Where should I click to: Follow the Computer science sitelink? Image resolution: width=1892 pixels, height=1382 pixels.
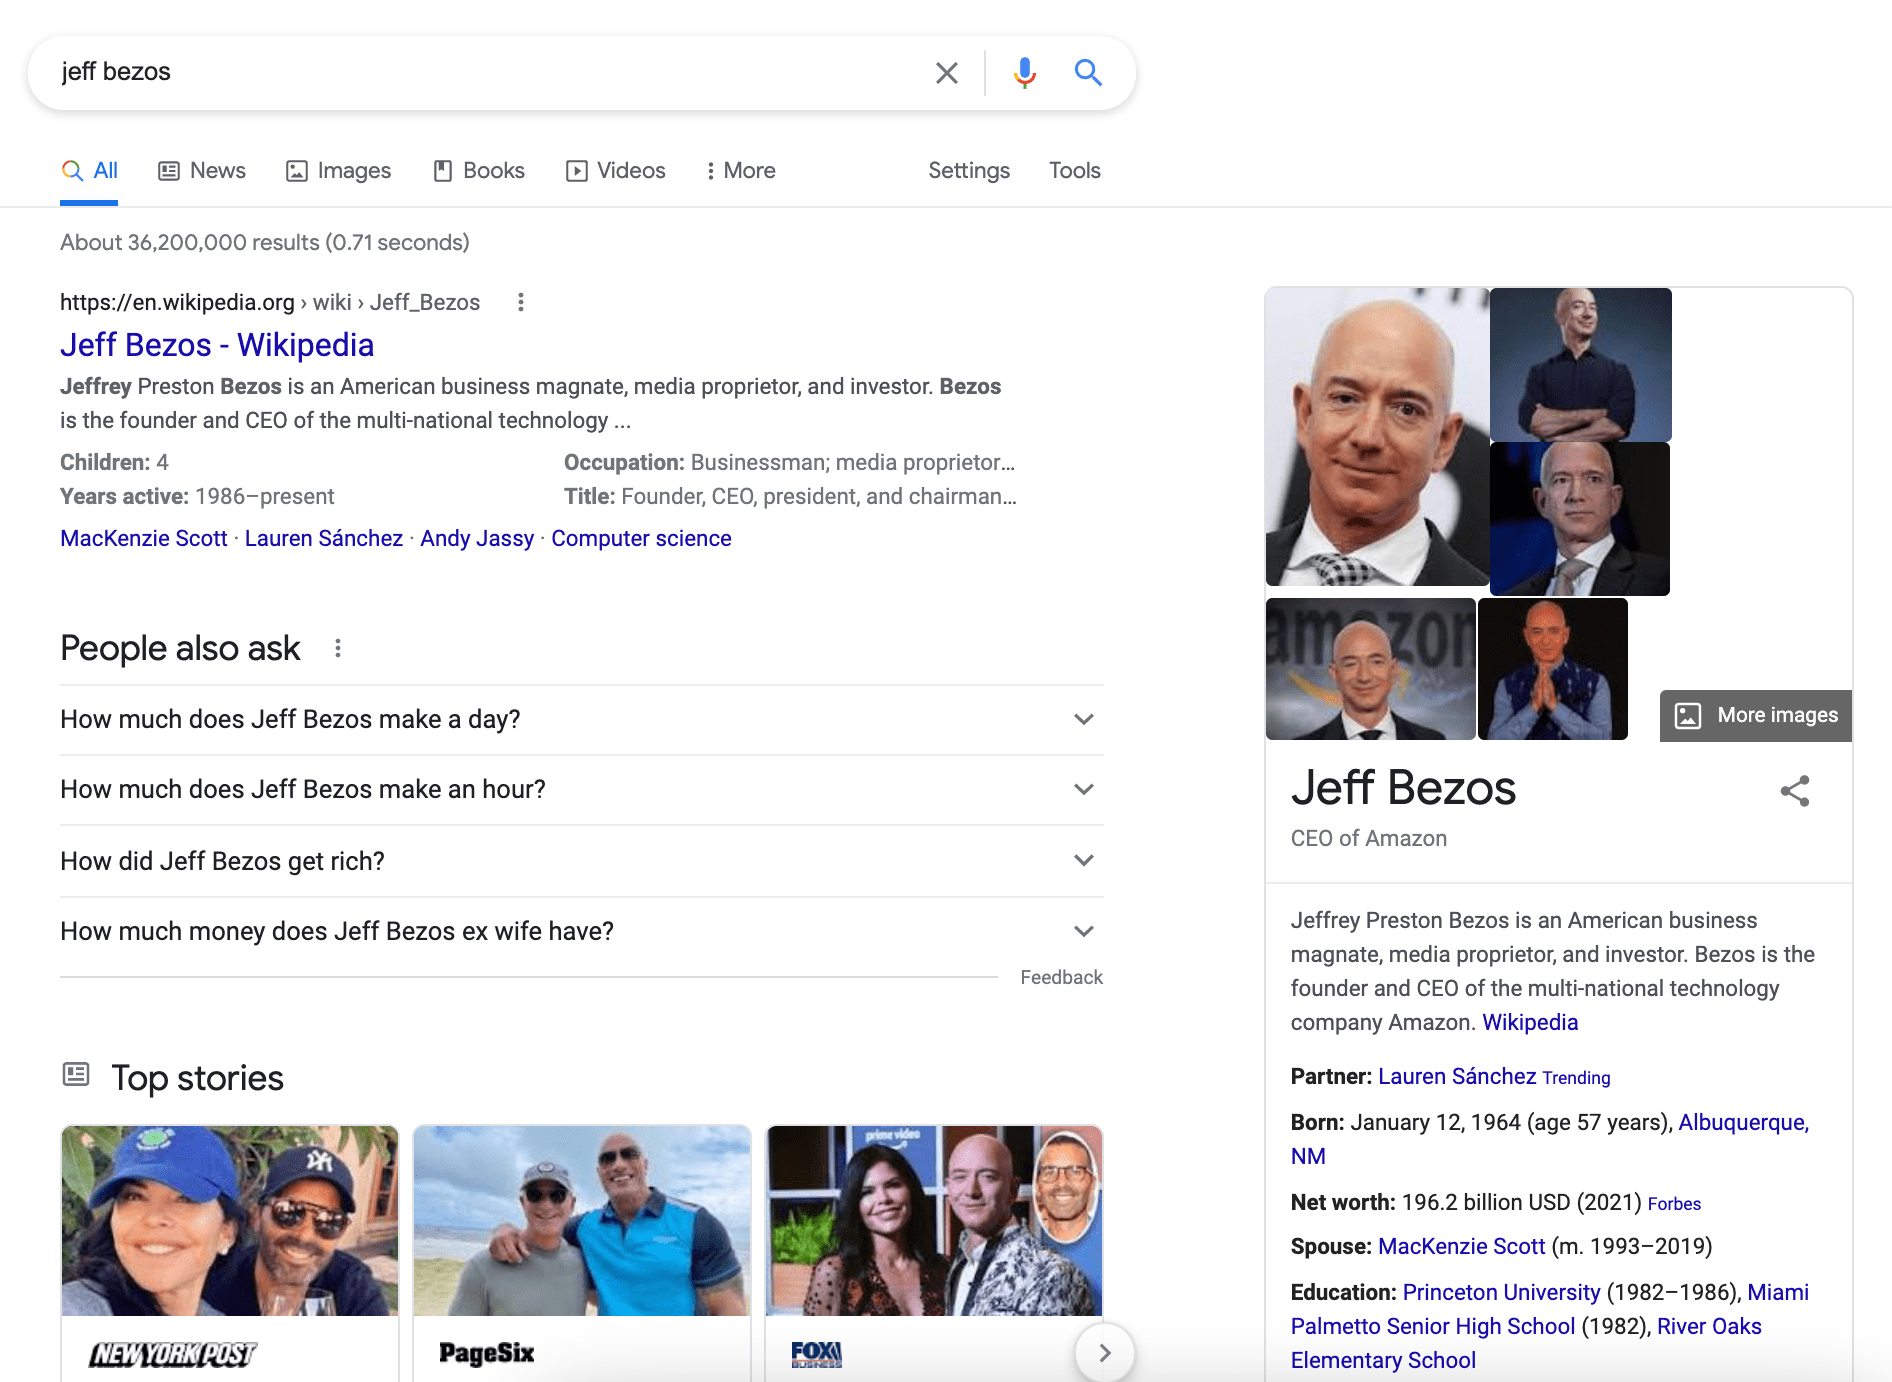(641, 539)
